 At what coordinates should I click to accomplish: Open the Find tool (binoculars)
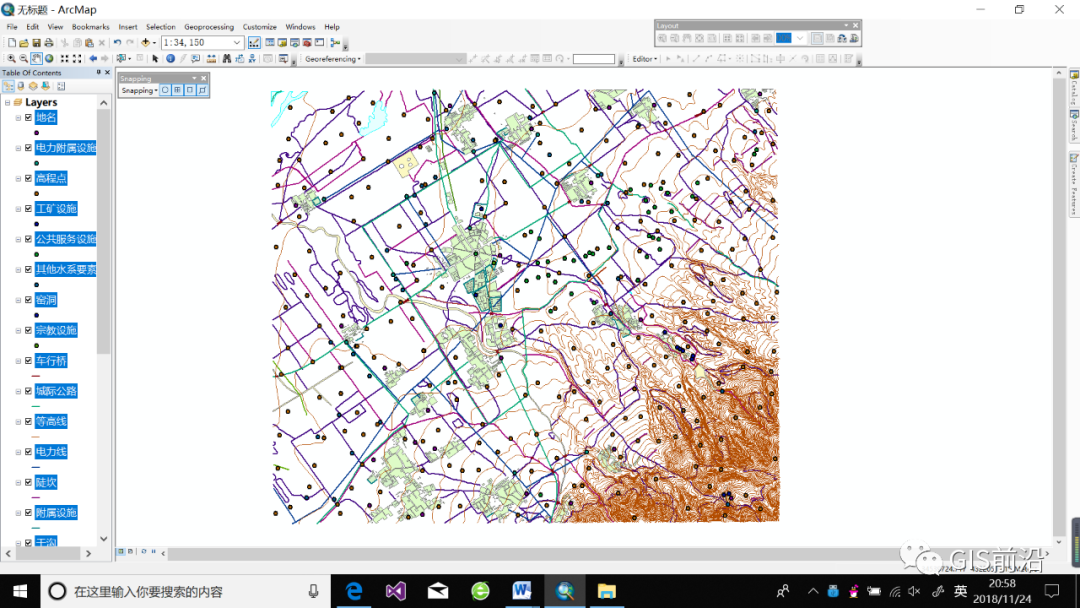[226, 58]
